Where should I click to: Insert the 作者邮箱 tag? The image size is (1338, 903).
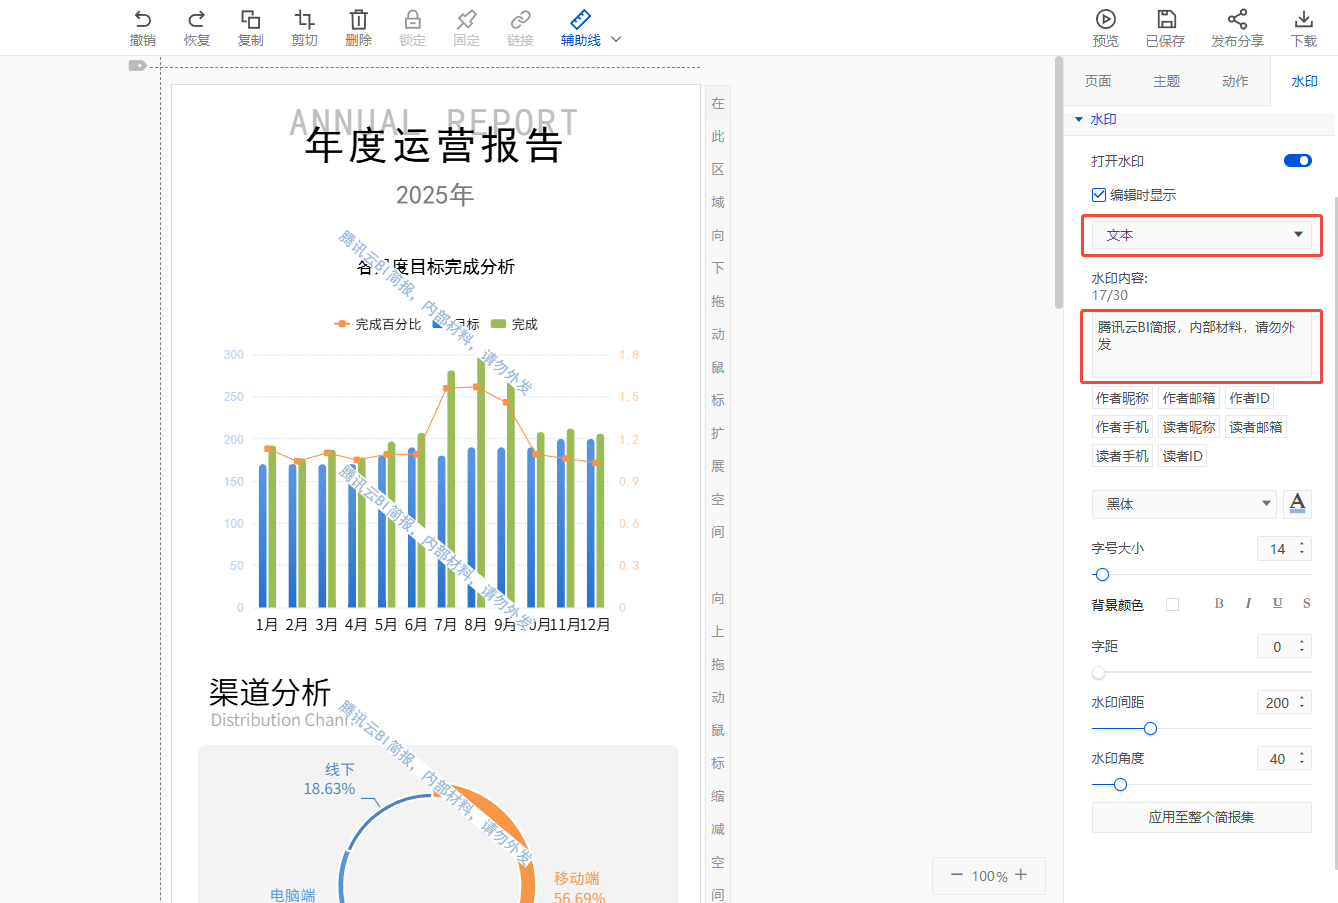click(x=1189, y=398)
